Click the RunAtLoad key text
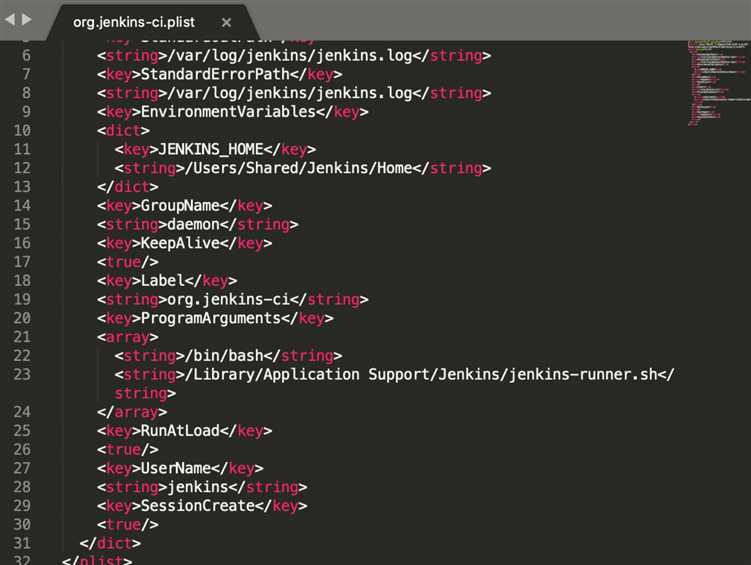Screen dimensions: 751x565 180,430
